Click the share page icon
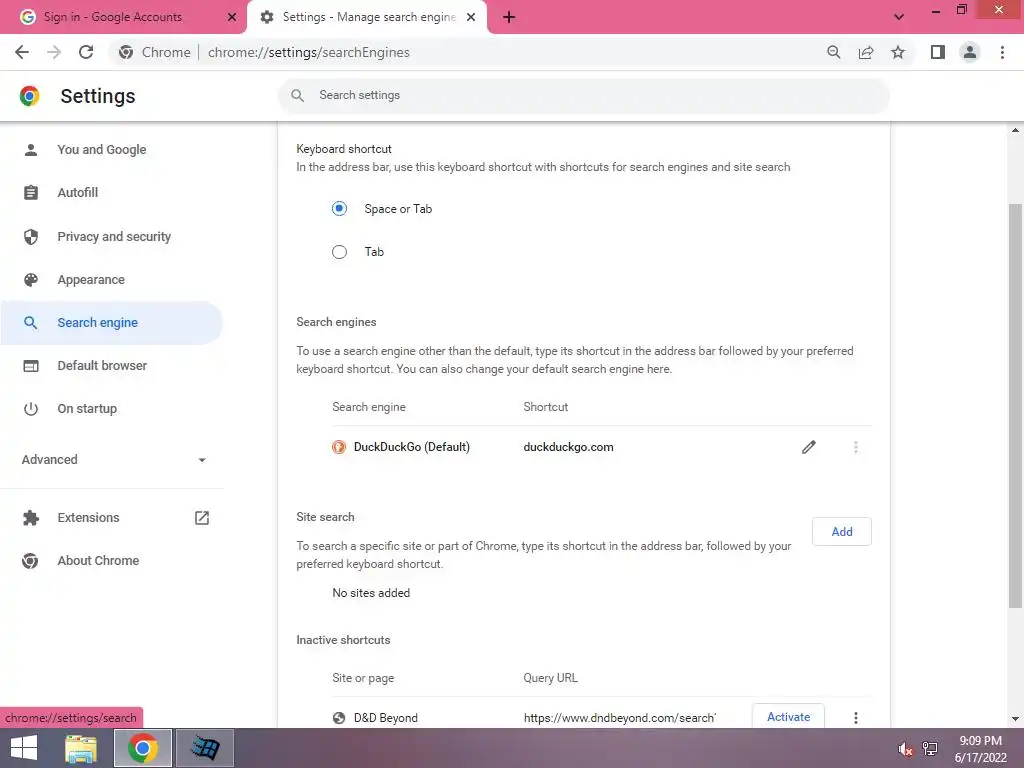This screenshot has height=768, width=1024. coord(866,52)
